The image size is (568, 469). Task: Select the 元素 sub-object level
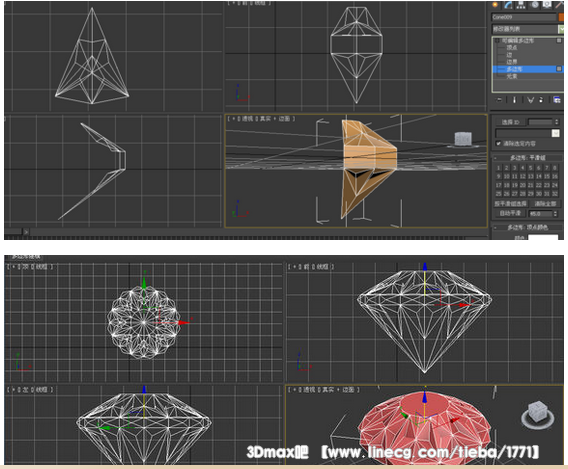[x=512, y=76]
